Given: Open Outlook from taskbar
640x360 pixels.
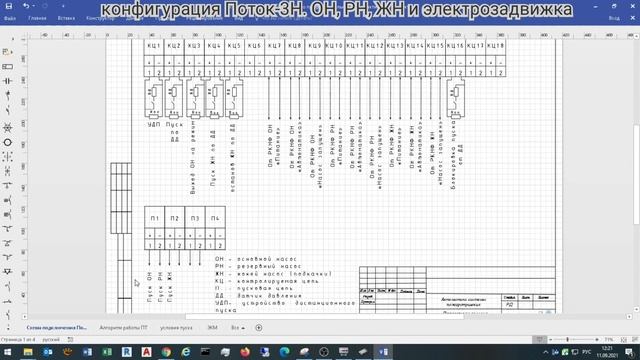Looking at the screenshot, I should click(x=48, y=352).
